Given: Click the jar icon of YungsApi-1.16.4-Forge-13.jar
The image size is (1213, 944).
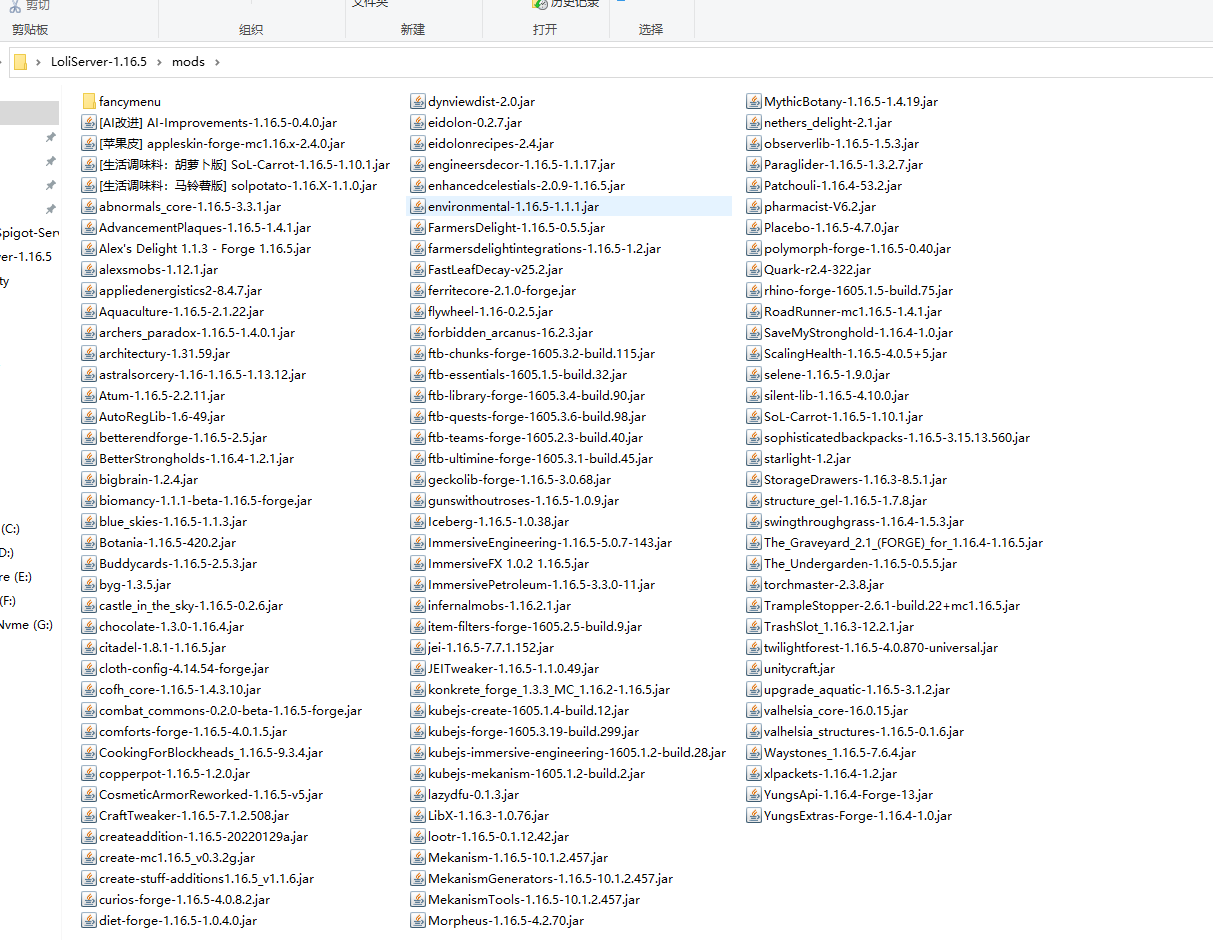Looking at the screenshot, I should pos(755,794).
